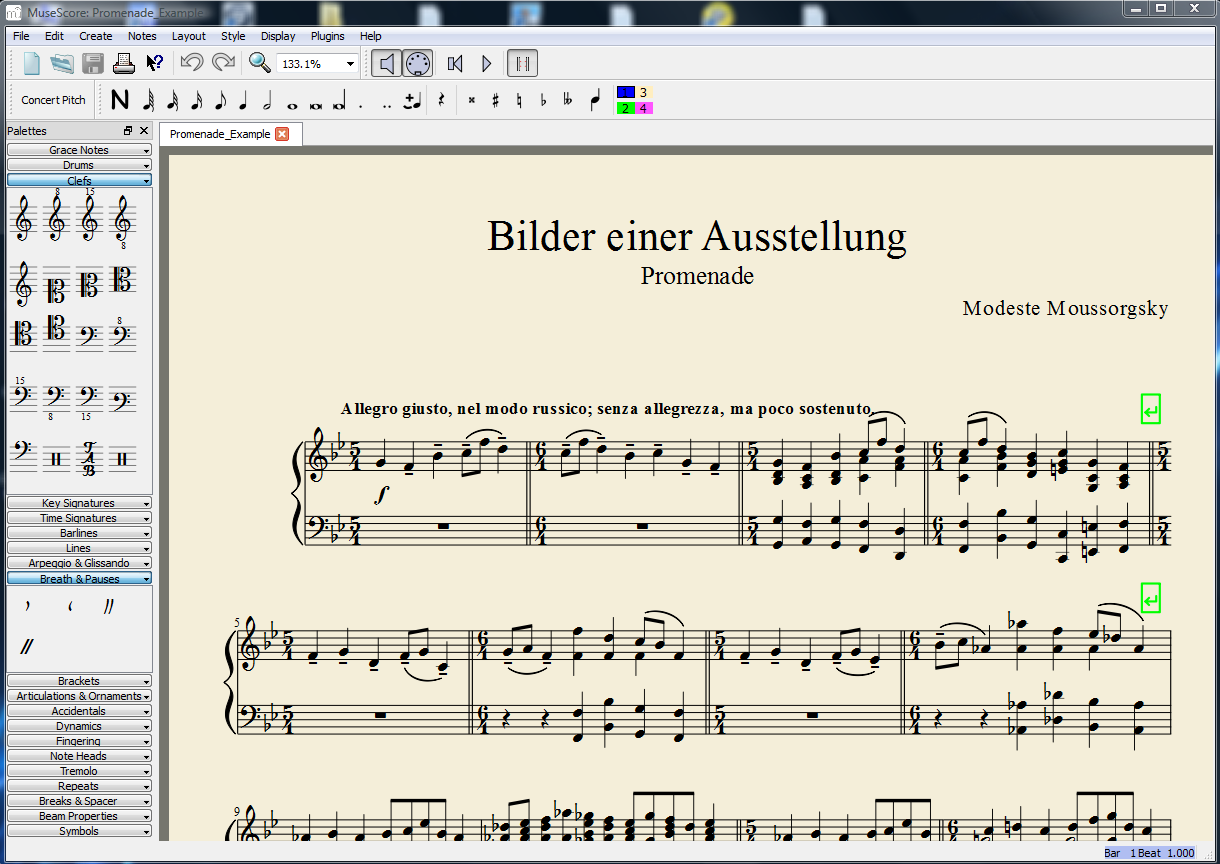Apply a natural accidental

[519, 100]
